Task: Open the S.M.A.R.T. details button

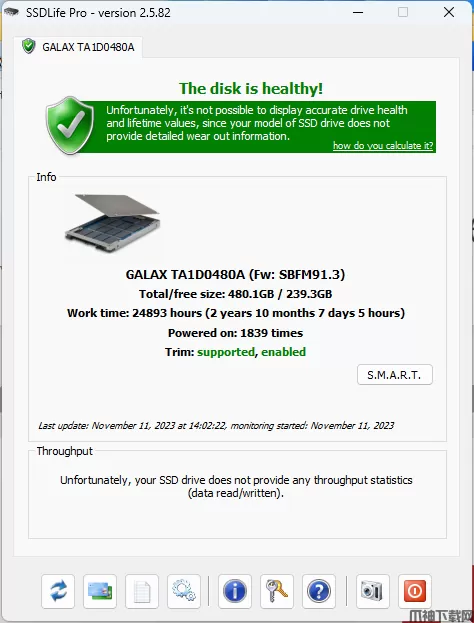Action: point(395,375)
